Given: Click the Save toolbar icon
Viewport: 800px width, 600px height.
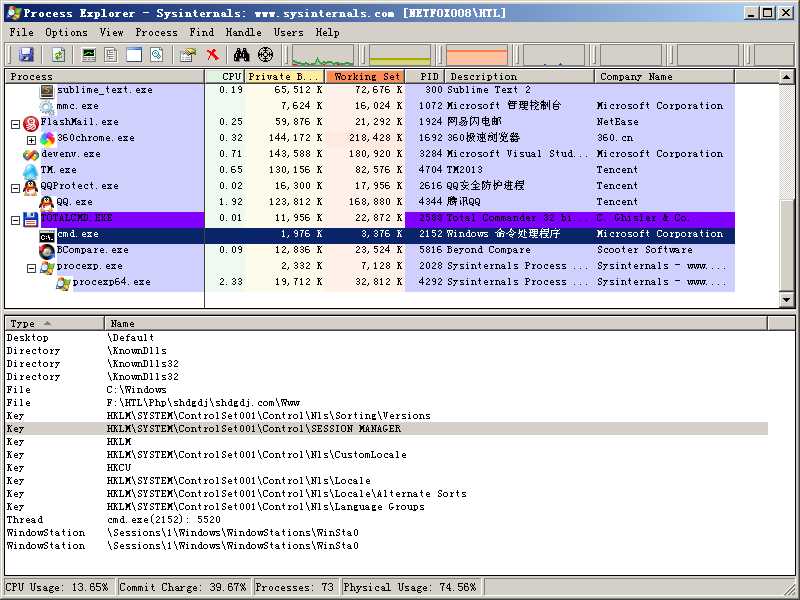Looking at the screenshot, I should click(x=26, y=55).
